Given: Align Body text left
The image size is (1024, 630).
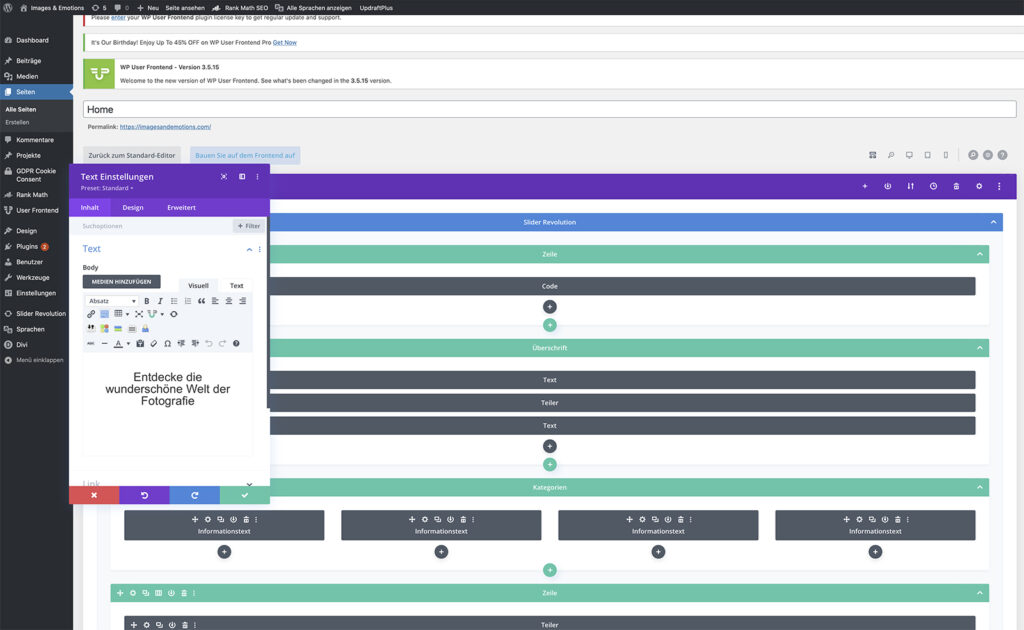Looking at the screenshot, I should [x=215, y=301].
